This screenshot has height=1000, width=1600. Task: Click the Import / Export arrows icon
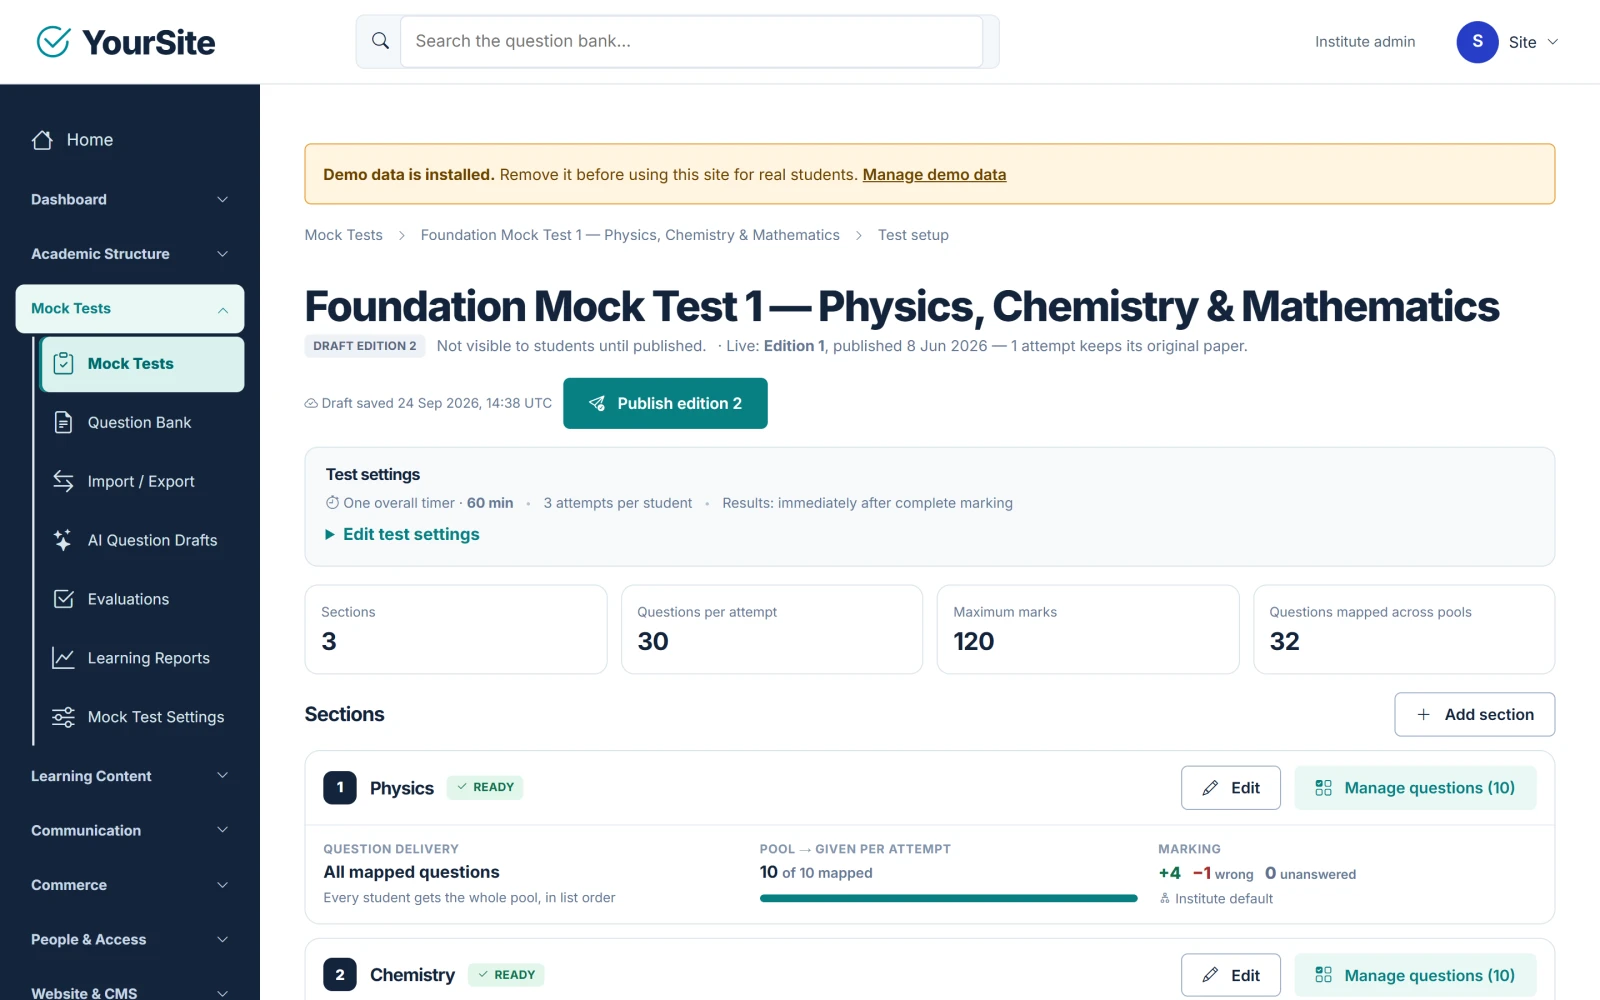pos(63,481)
